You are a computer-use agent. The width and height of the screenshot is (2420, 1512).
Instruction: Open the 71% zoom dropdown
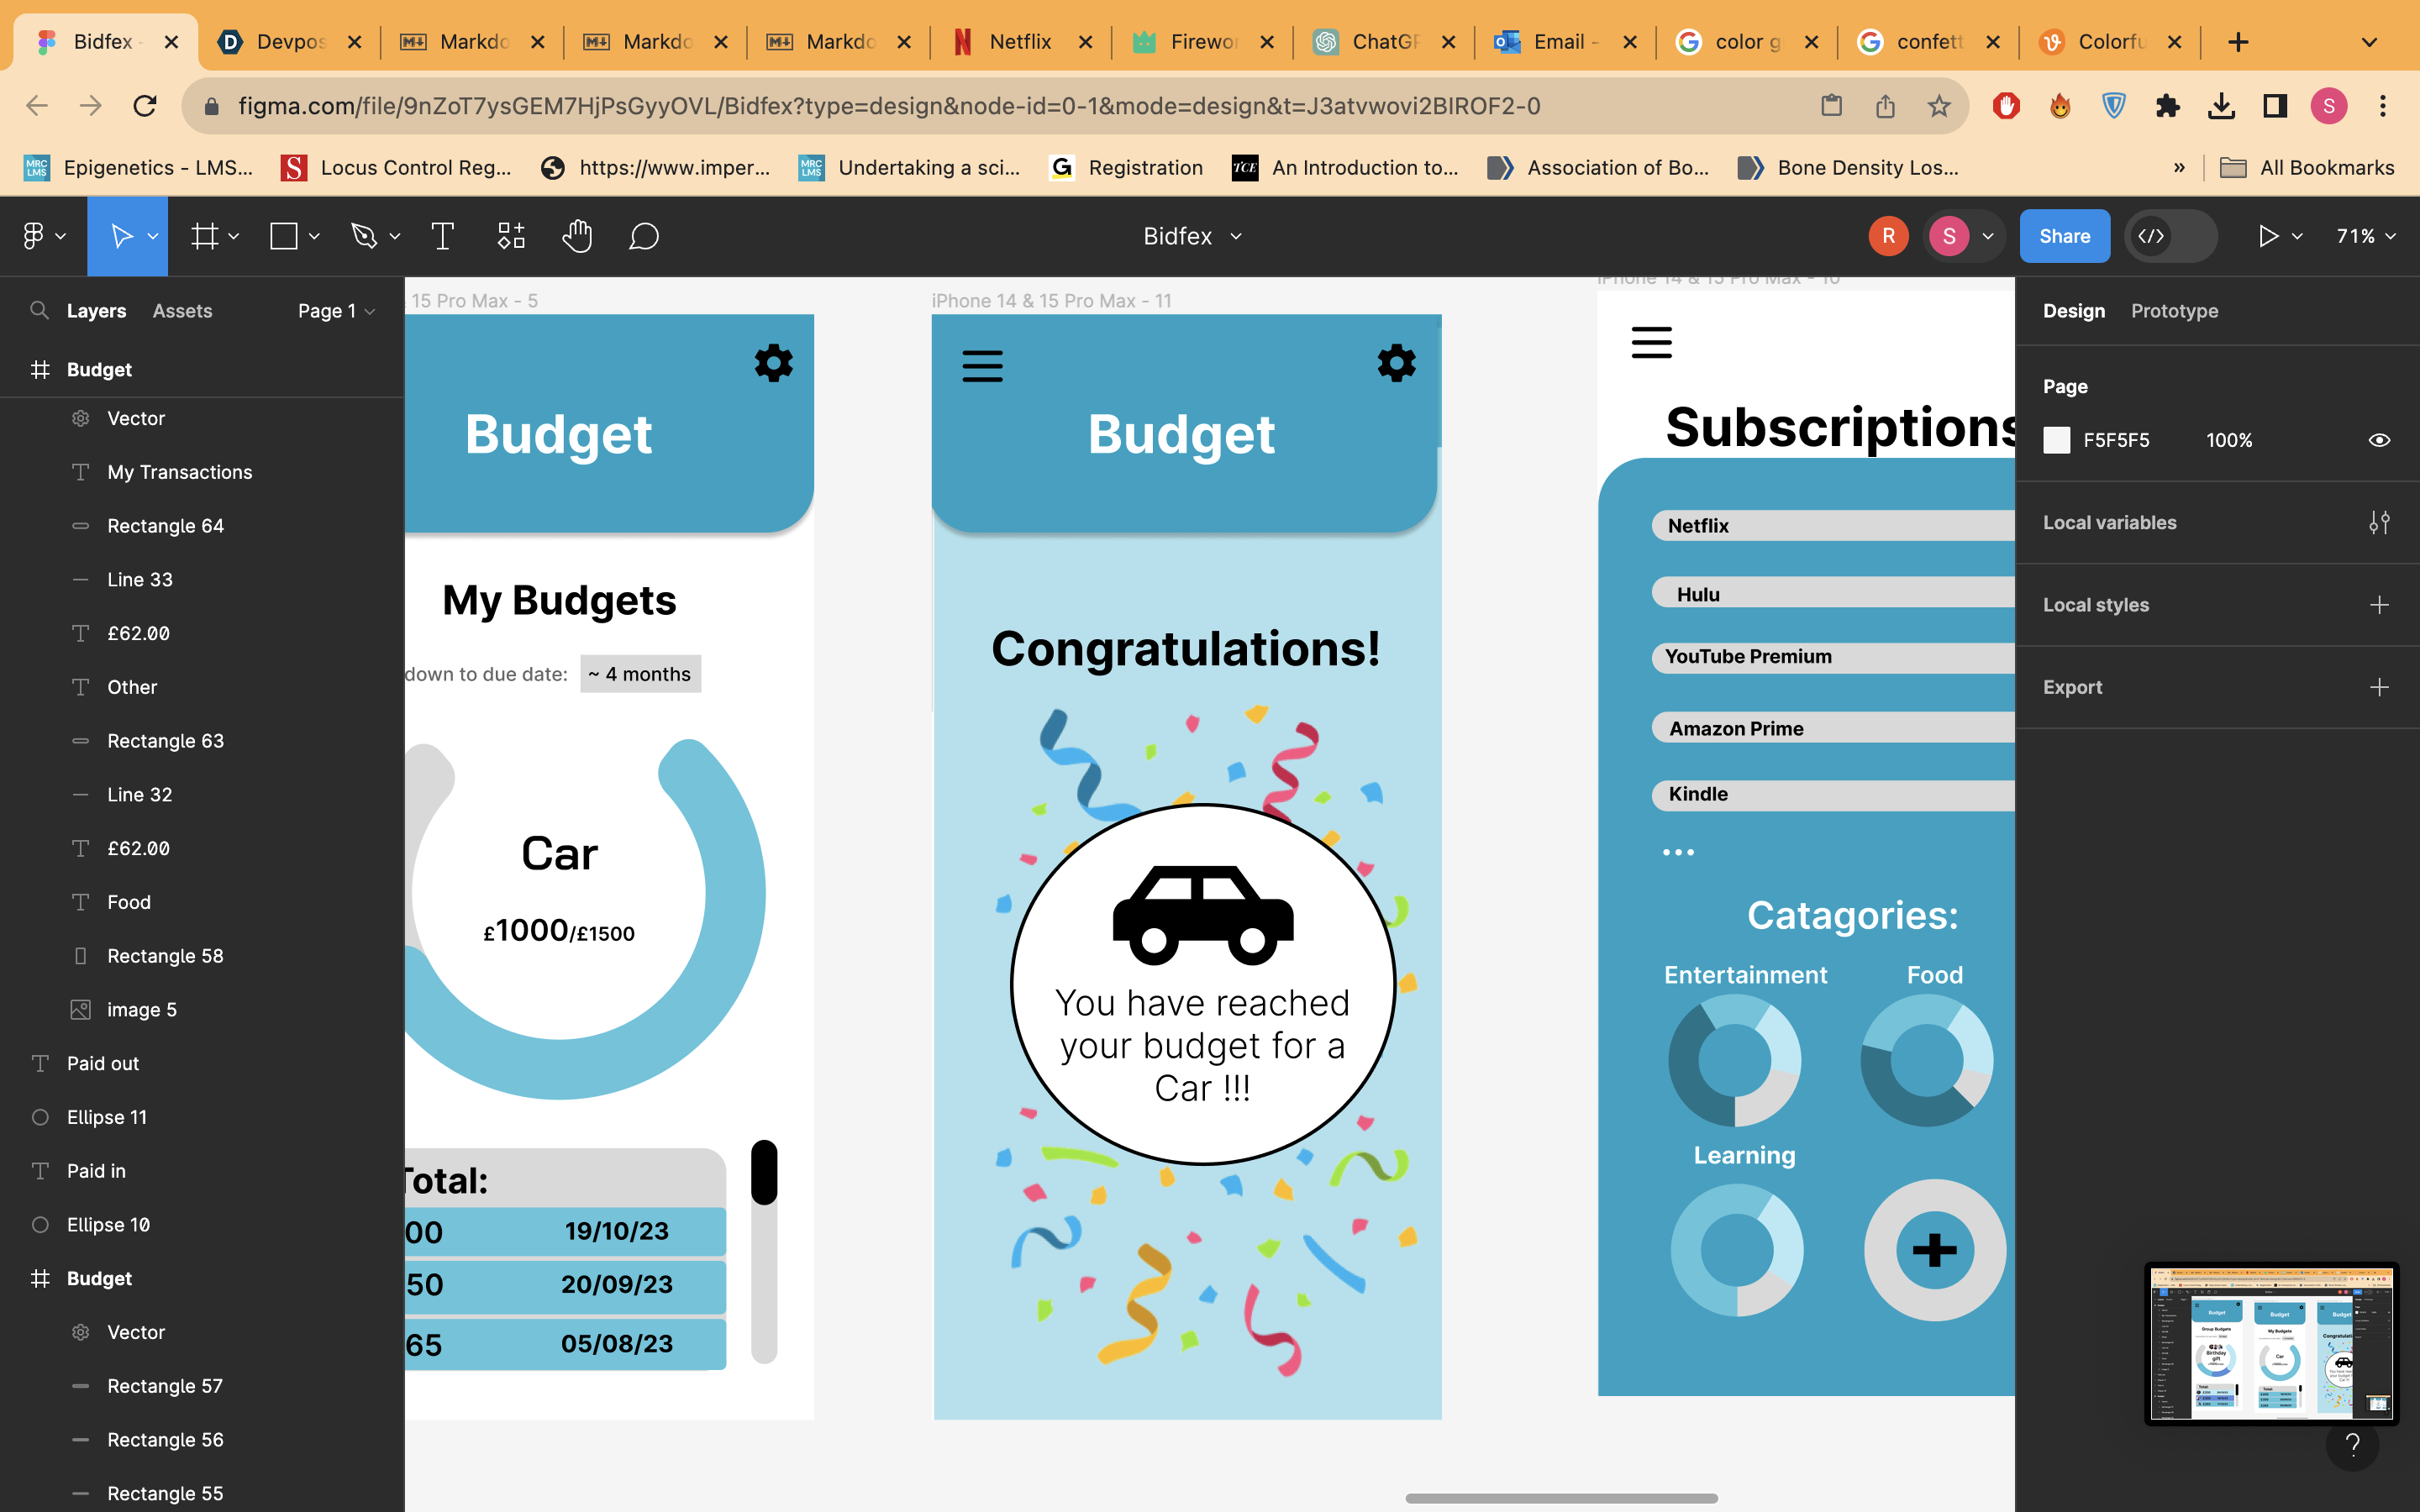2366,236
